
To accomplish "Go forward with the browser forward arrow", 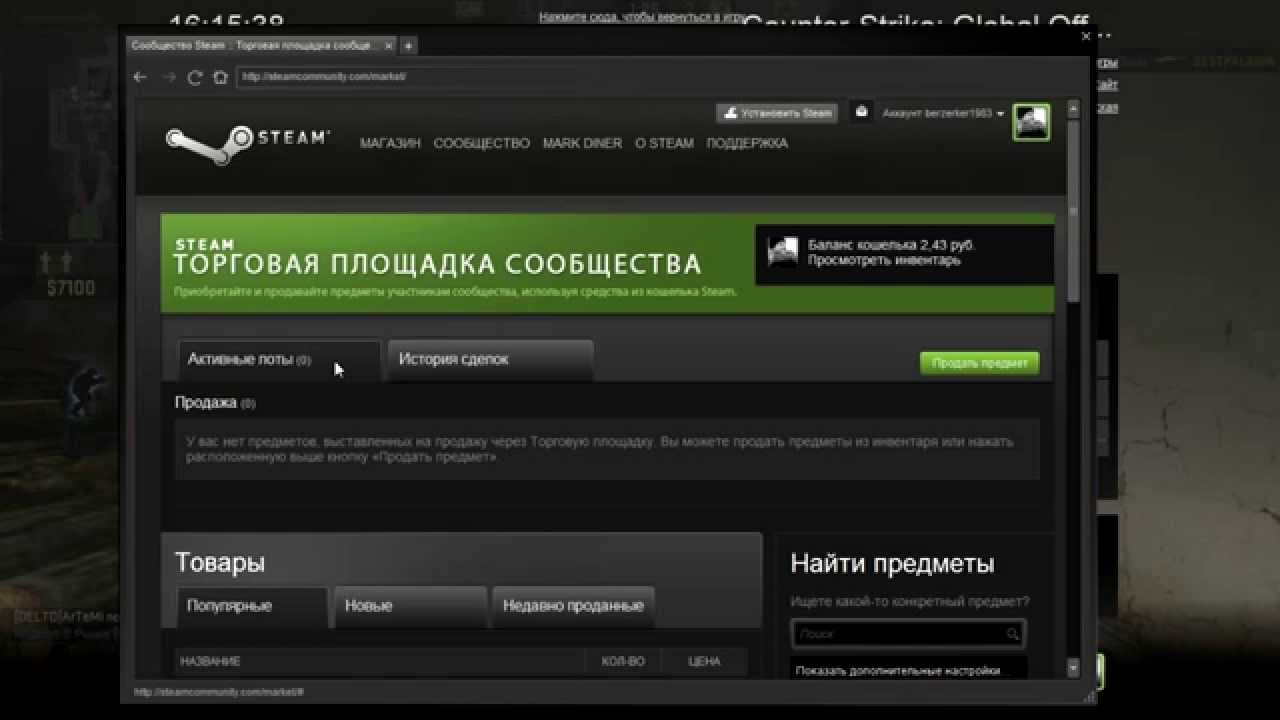I will tap(168, 77).
